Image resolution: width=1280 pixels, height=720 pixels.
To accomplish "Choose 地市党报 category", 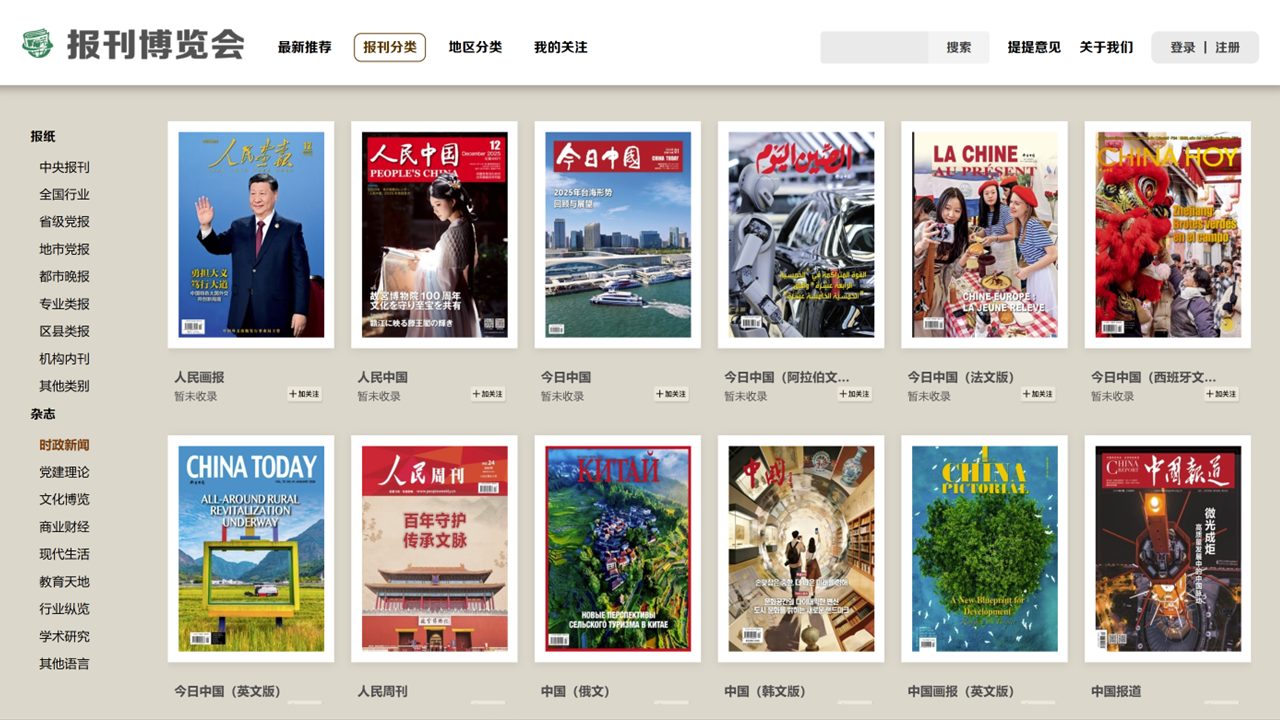I will 65,249.
